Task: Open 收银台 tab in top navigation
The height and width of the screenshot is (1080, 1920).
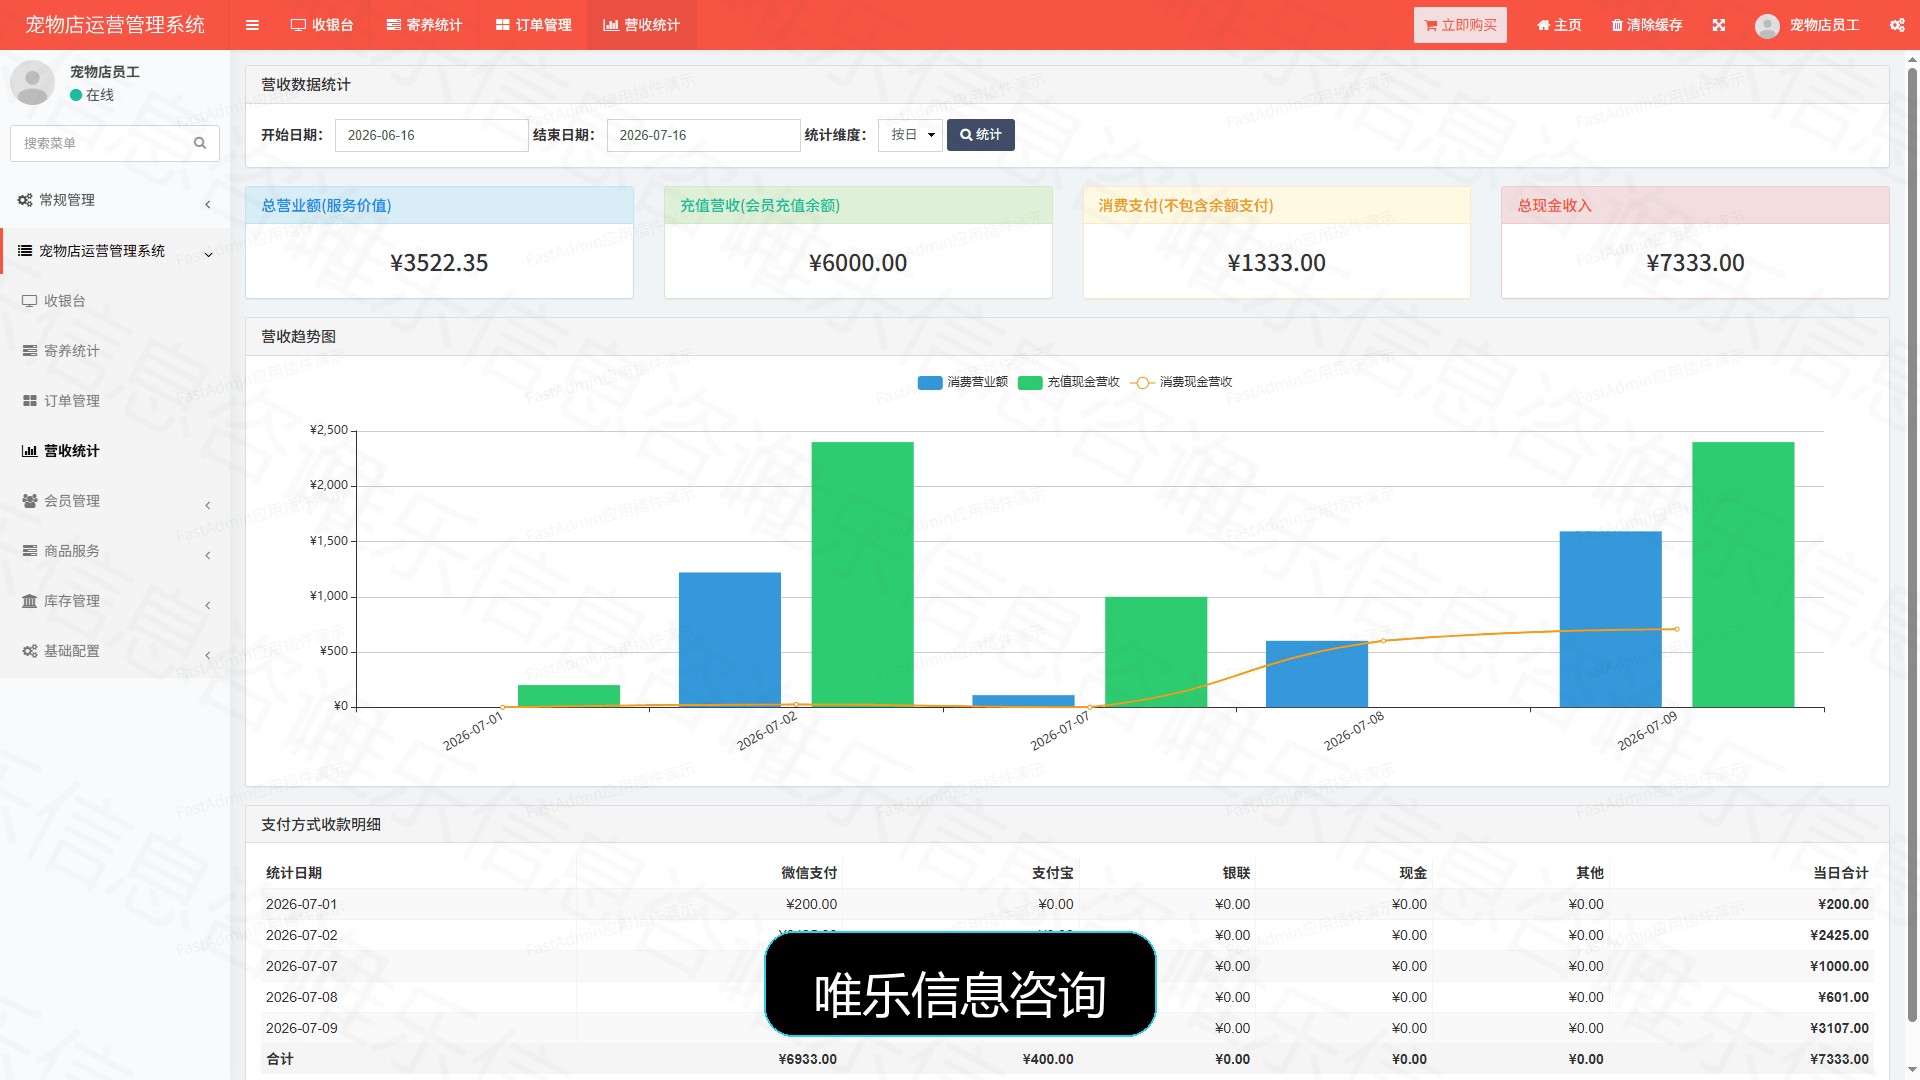Action: pos(322,25)
